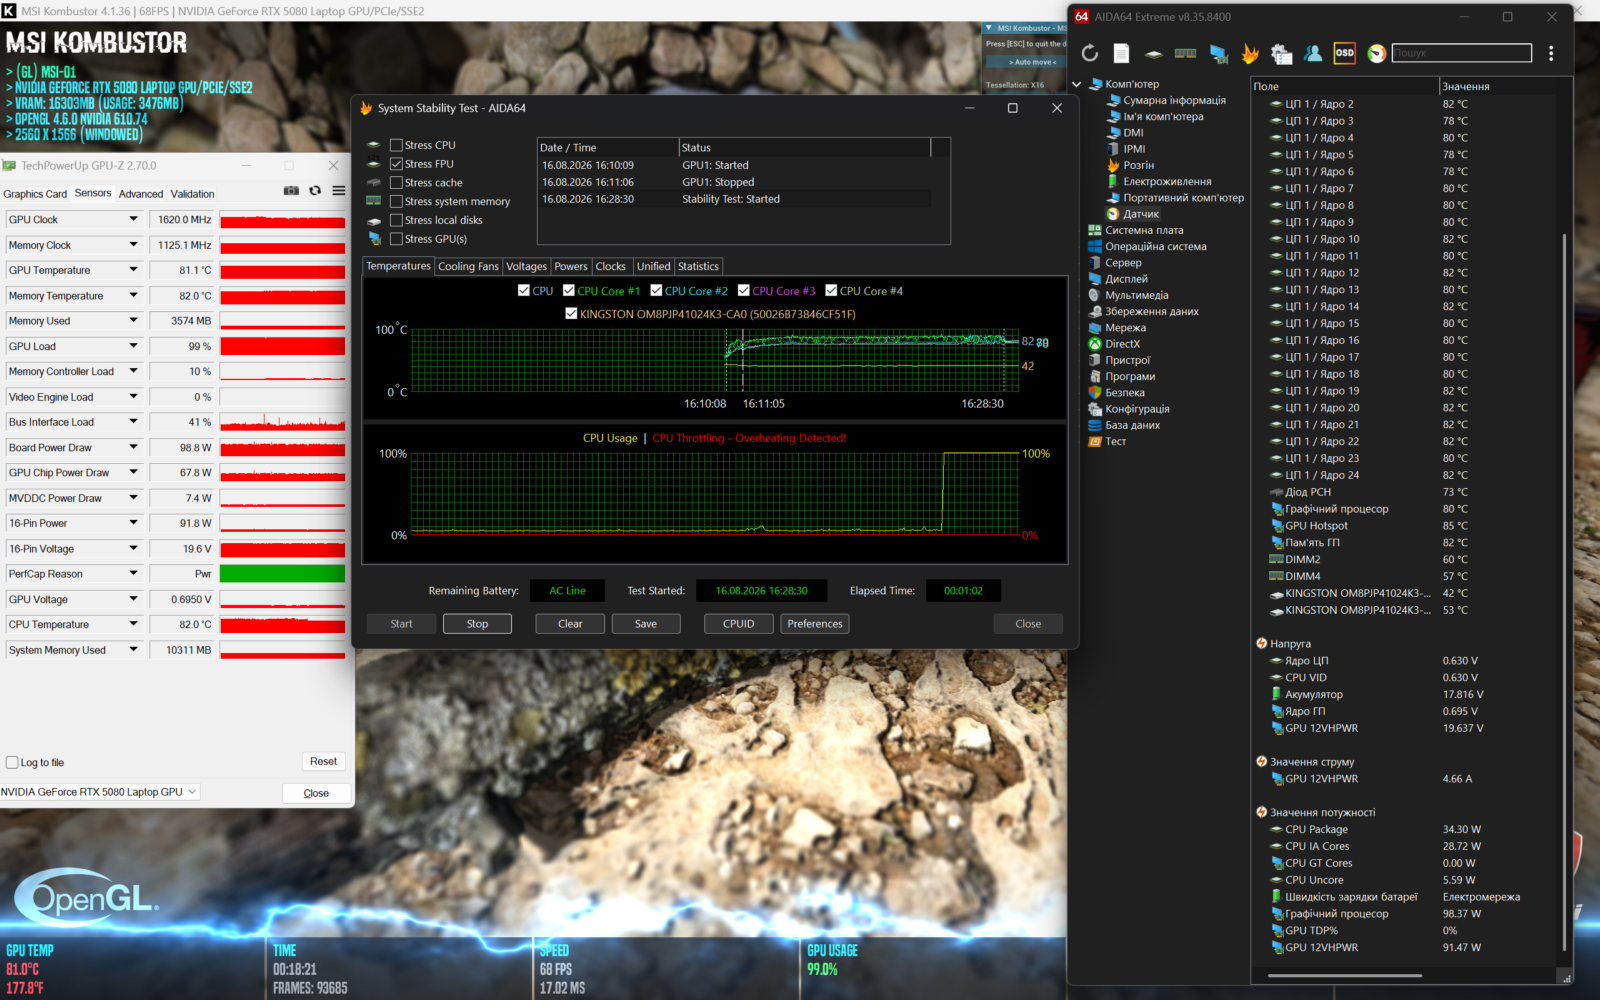Switch to the Statistics tab
Viewport: 1600px width, 1000px height.
698,267
